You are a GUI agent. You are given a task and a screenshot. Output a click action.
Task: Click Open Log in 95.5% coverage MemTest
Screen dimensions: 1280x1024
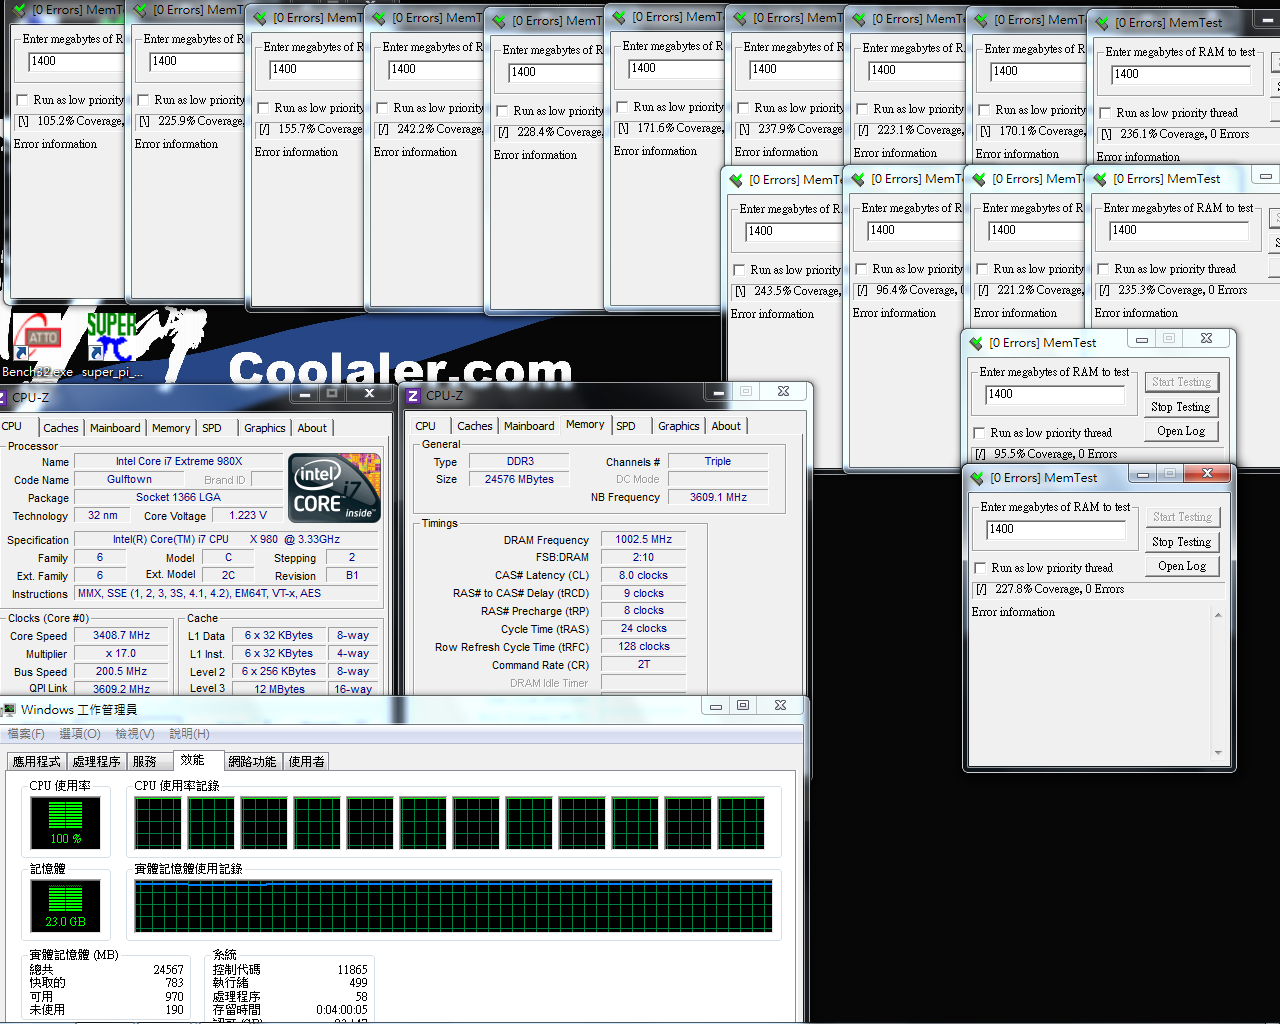tap(1181, 431)
